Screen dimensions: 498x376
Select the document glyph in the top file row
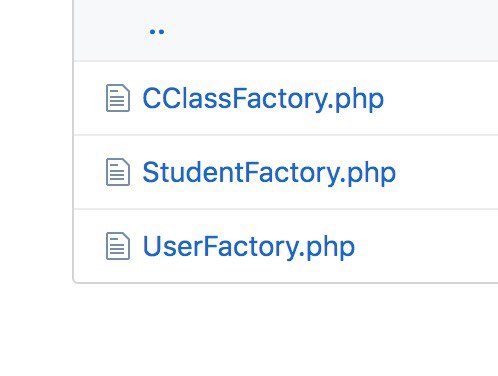point(118,98)
